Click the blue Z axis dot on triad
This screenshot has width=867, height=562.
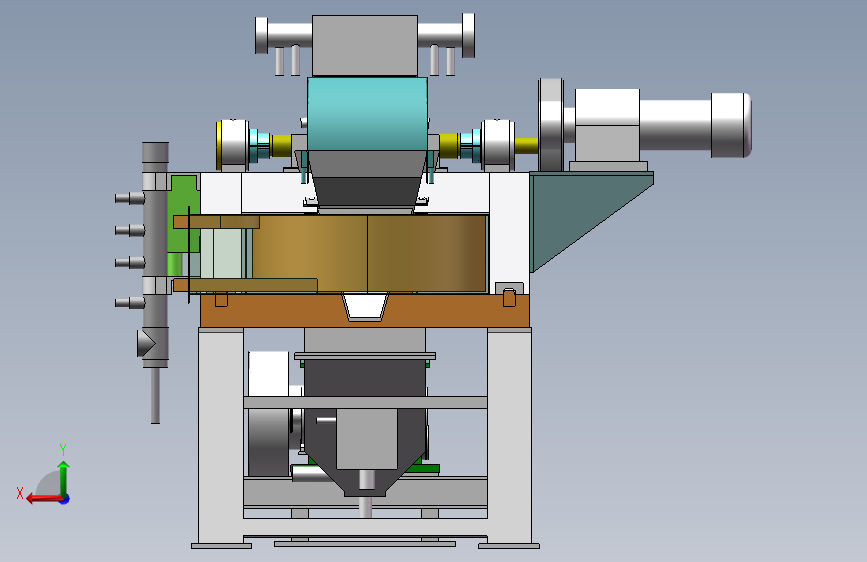click(65, 499)
